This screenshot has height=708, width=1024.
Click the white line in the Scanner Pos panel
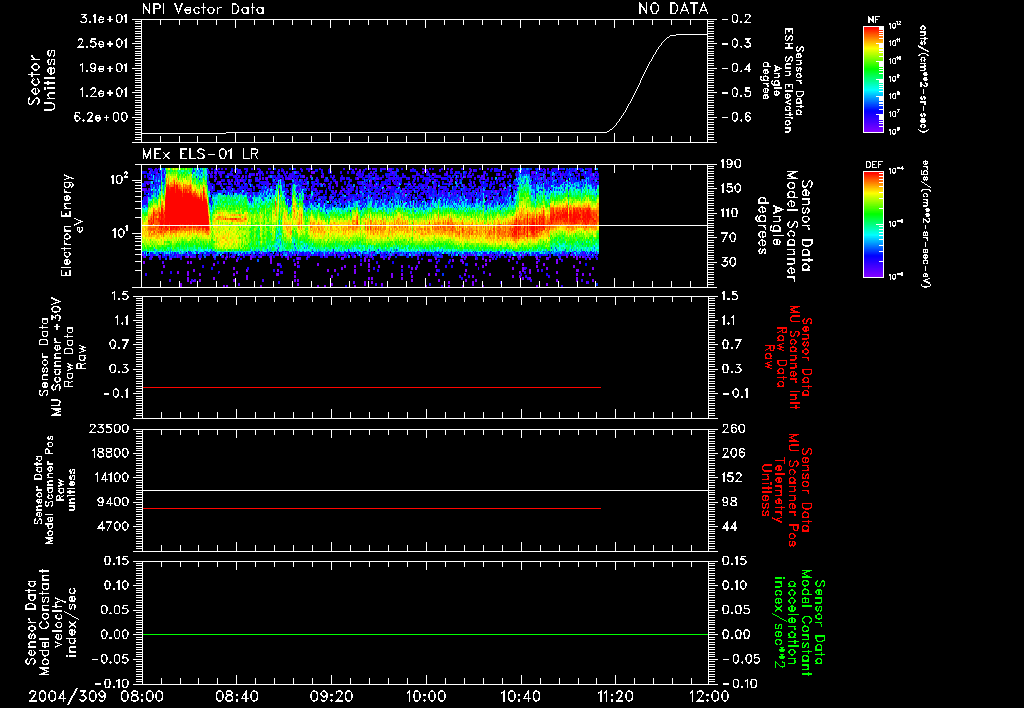[x=424, y=490]
